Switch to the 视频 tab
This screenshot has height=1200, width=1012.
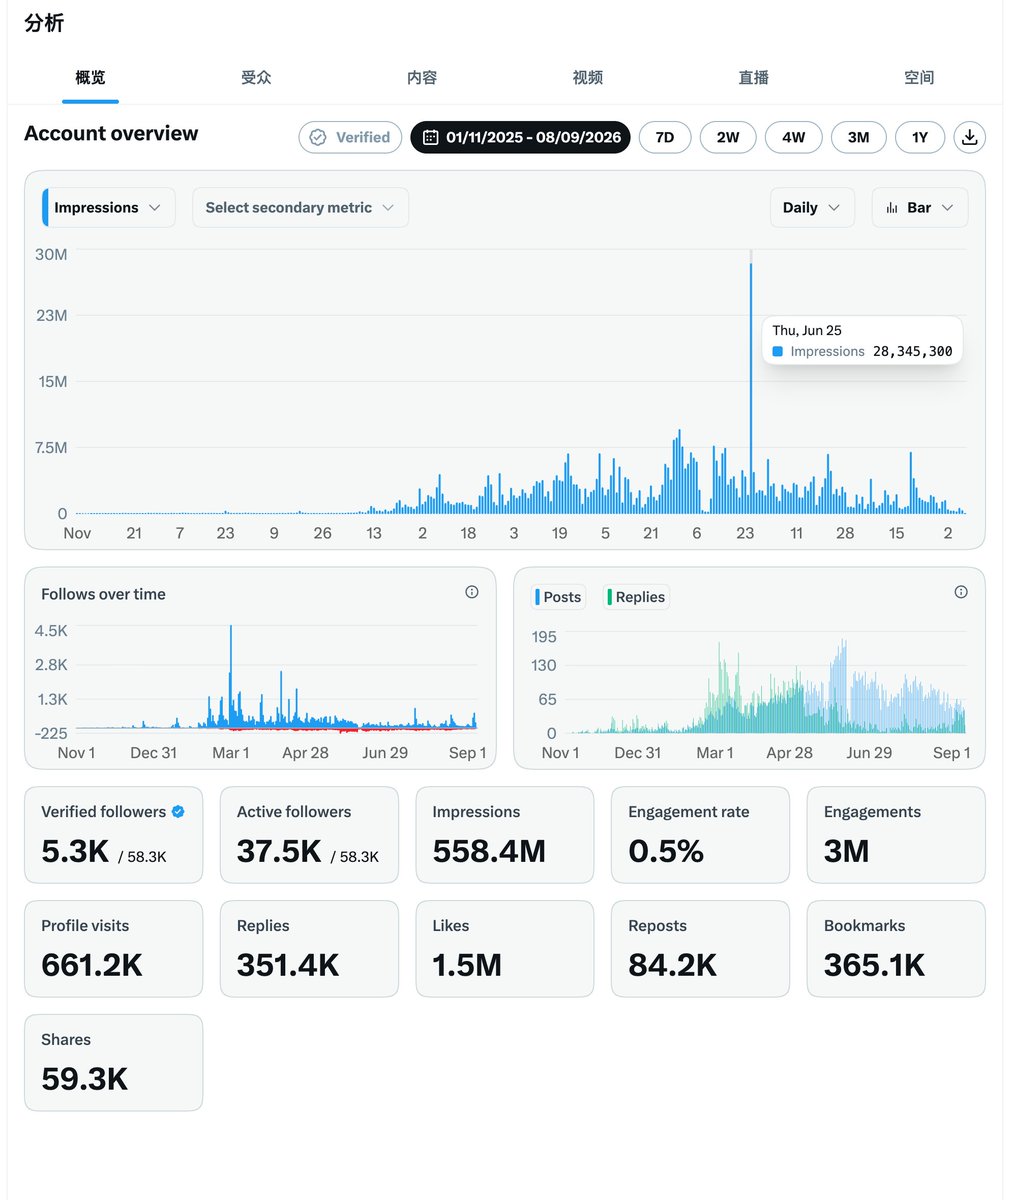(588, 77)
